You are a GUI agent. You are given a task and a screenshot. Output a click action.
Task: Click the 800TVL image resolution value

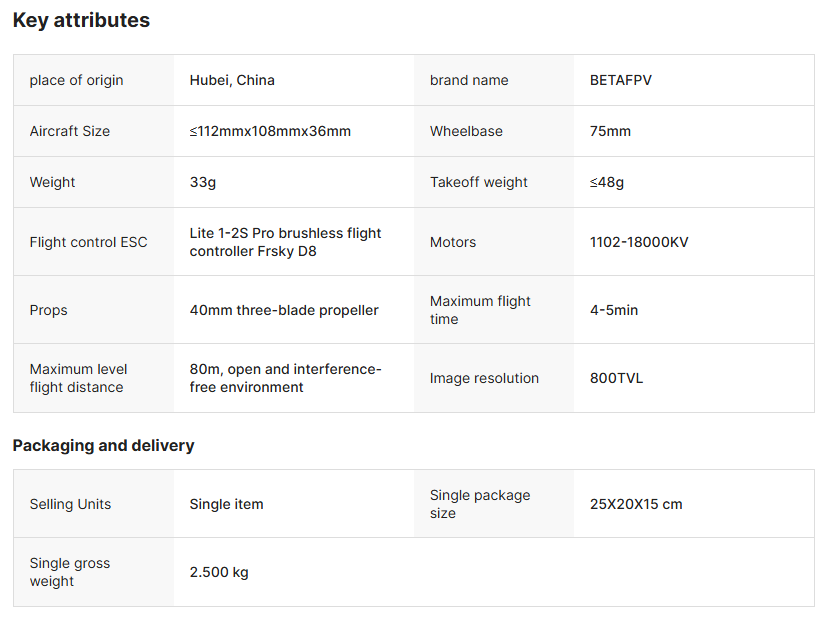(617, 378)
